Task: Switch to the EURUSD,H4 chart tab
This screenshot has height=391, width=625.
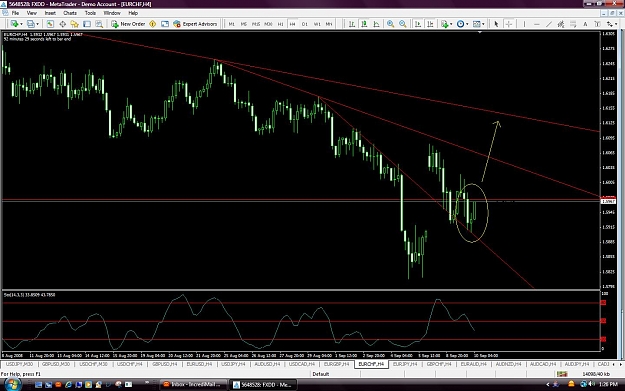Action: pyautogui.click(x=199, y=364)
